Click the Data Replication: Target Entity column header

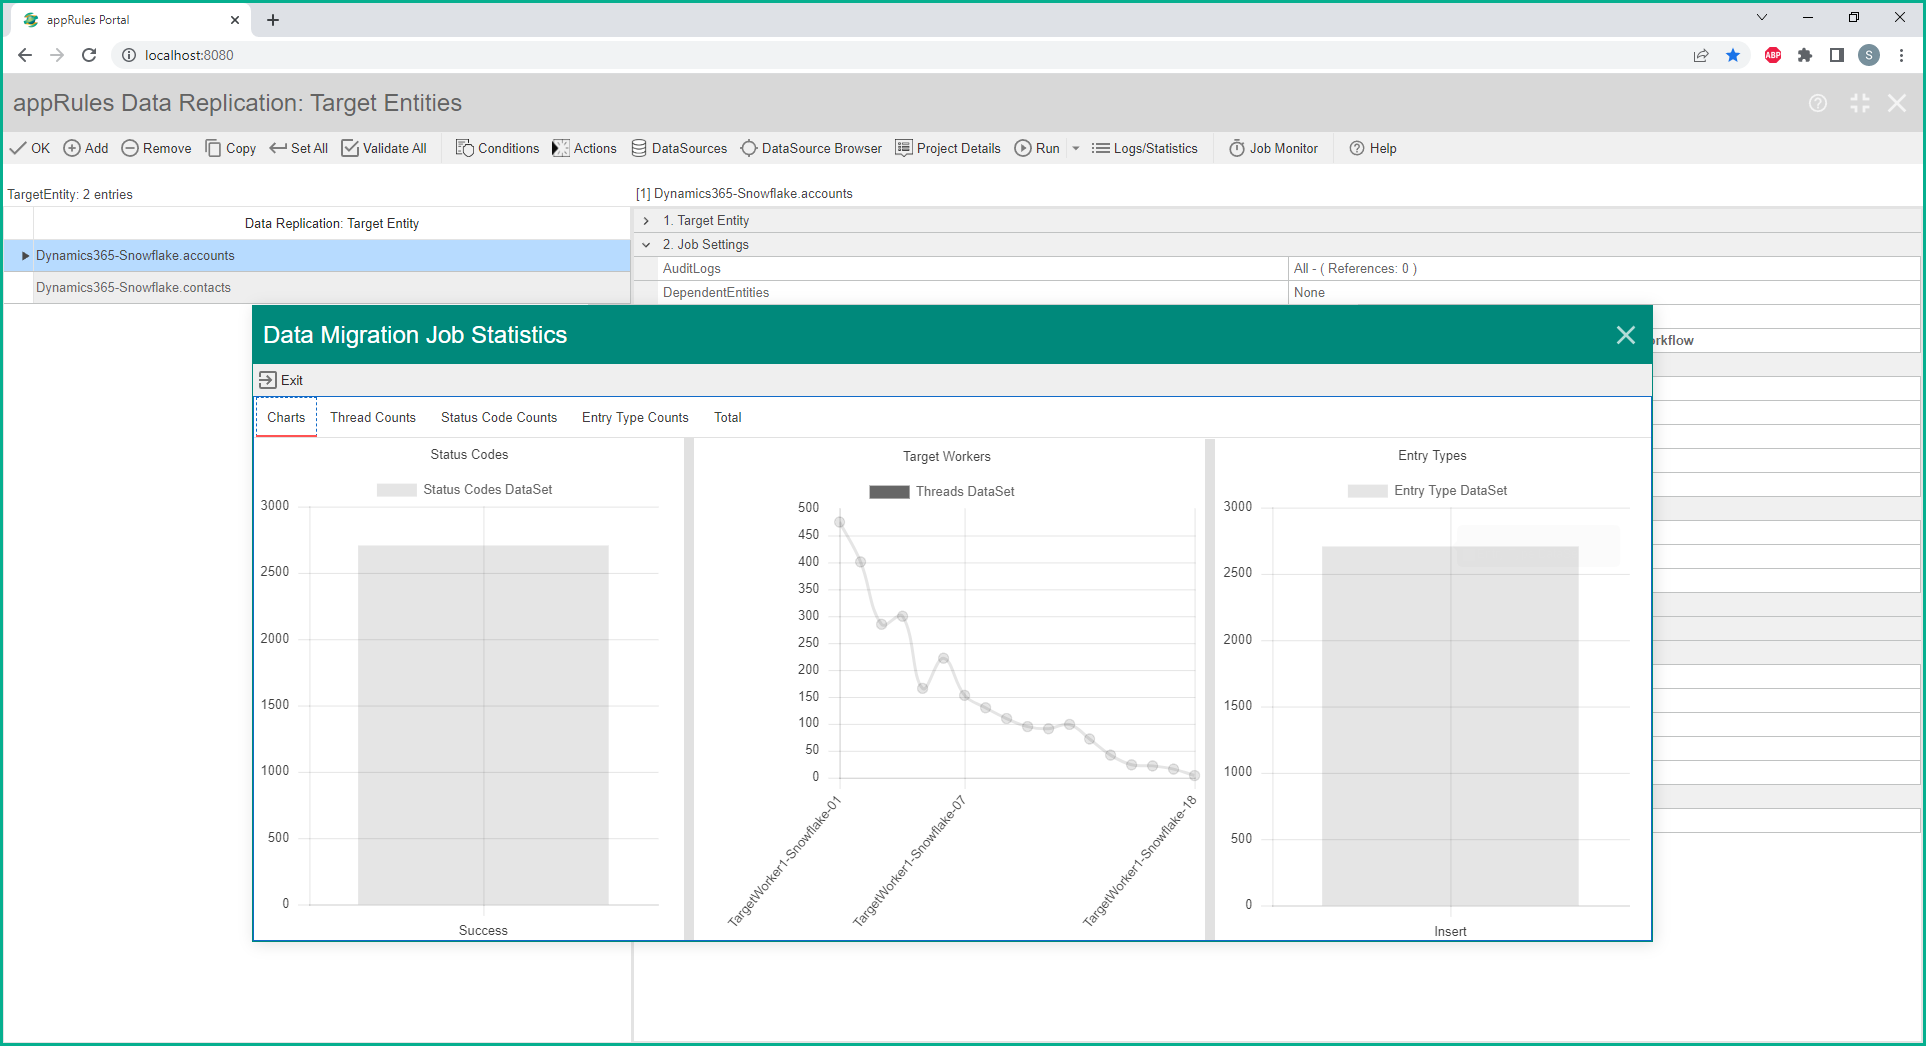tap(332, 224)
